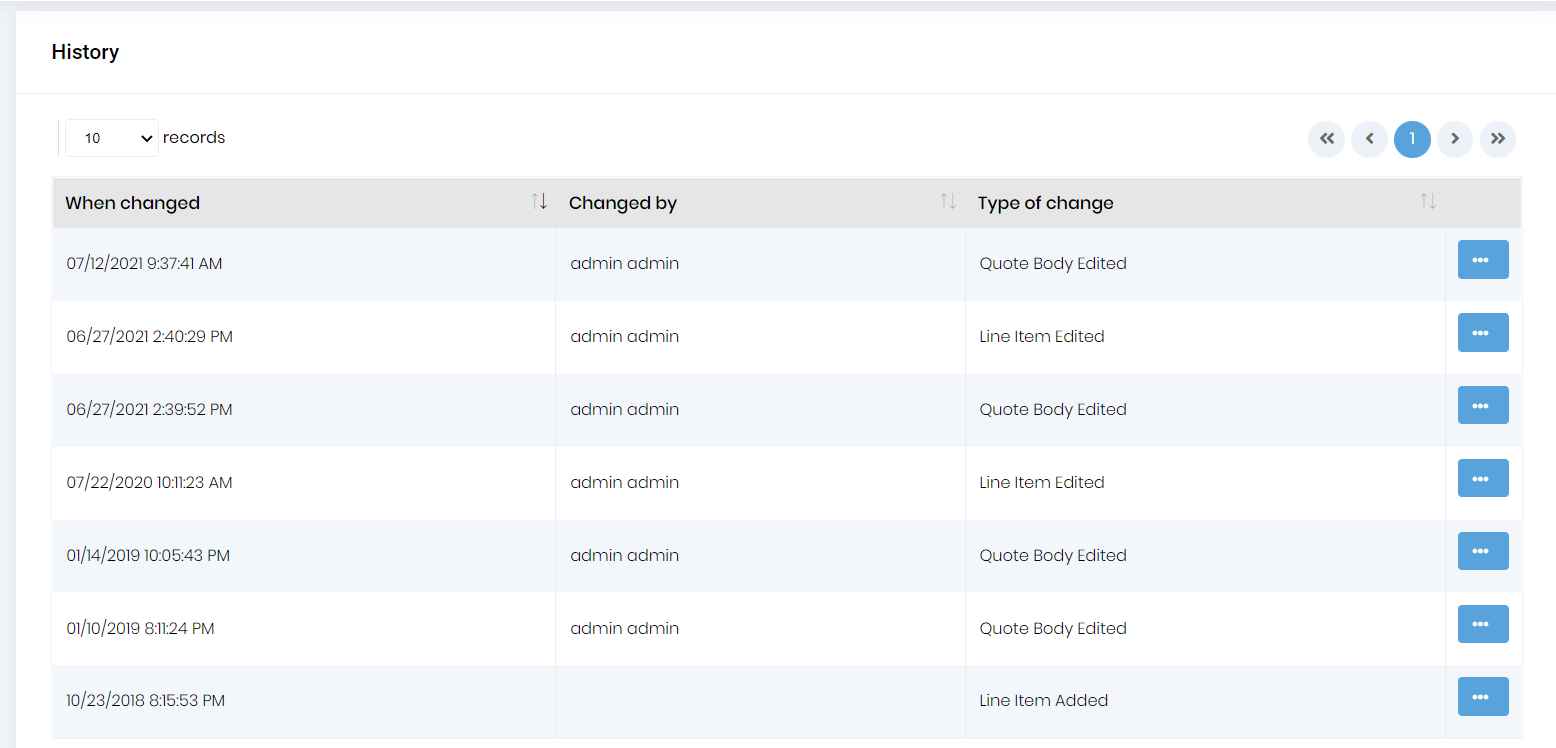
Task: Go to previous page arrow
Action: click(x=1369, y=139)
